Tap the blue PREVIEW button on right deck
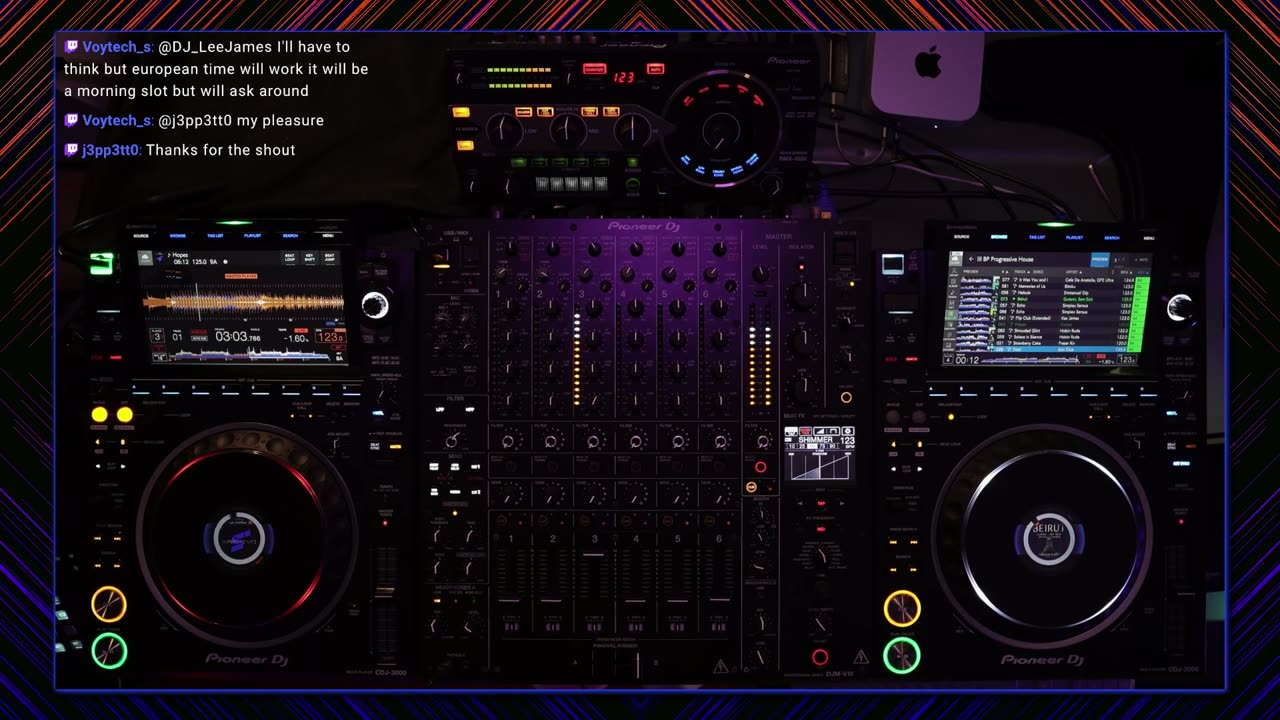The height and width of the screenshot is (720, 1280). coord(1100,260)
